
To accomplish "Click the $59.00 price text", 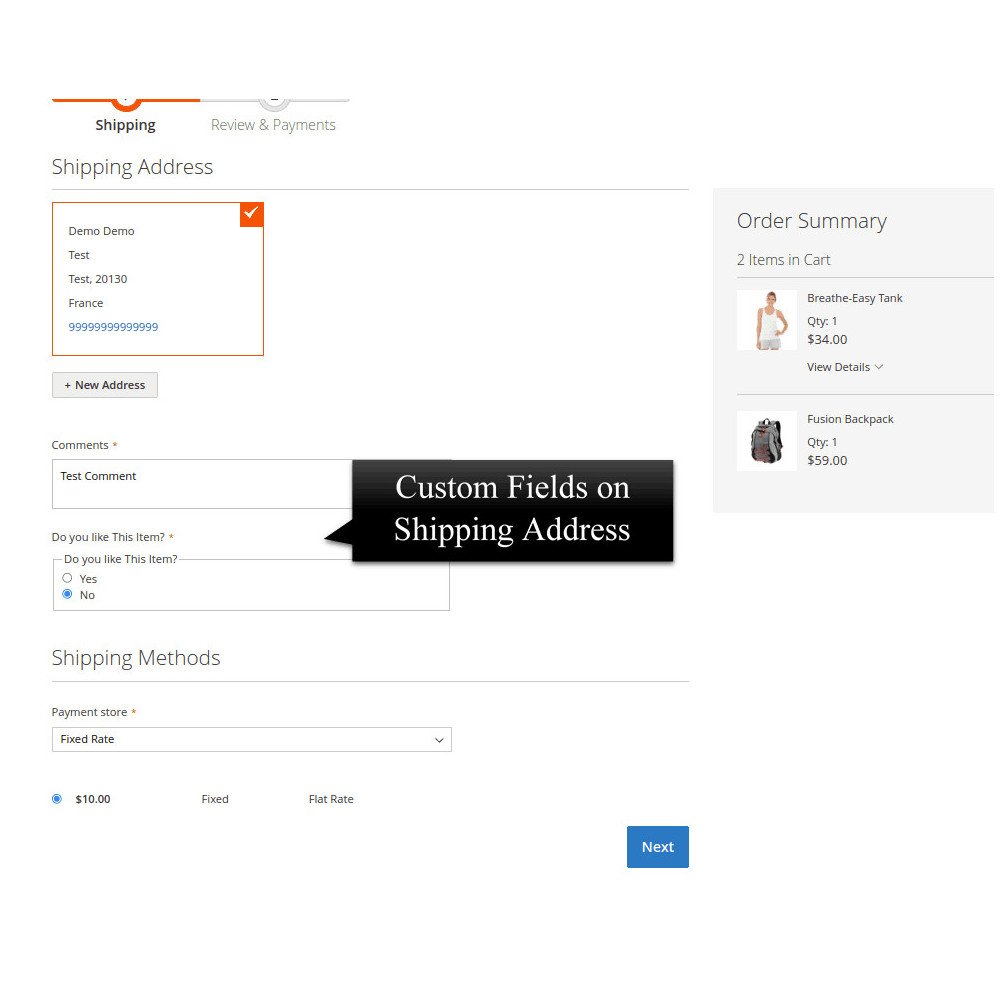I will pyautogui.click(x=827, y=460).
